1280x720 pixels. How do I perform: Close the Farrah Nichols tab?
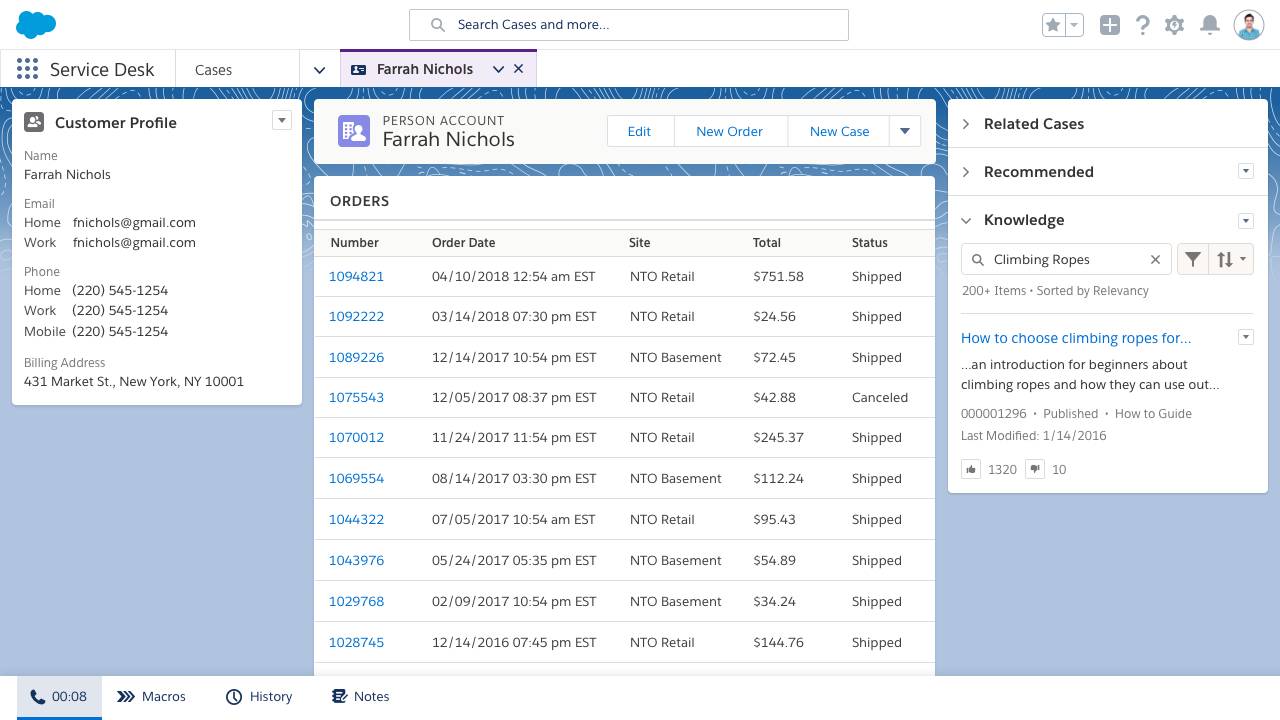pos(518,69)
